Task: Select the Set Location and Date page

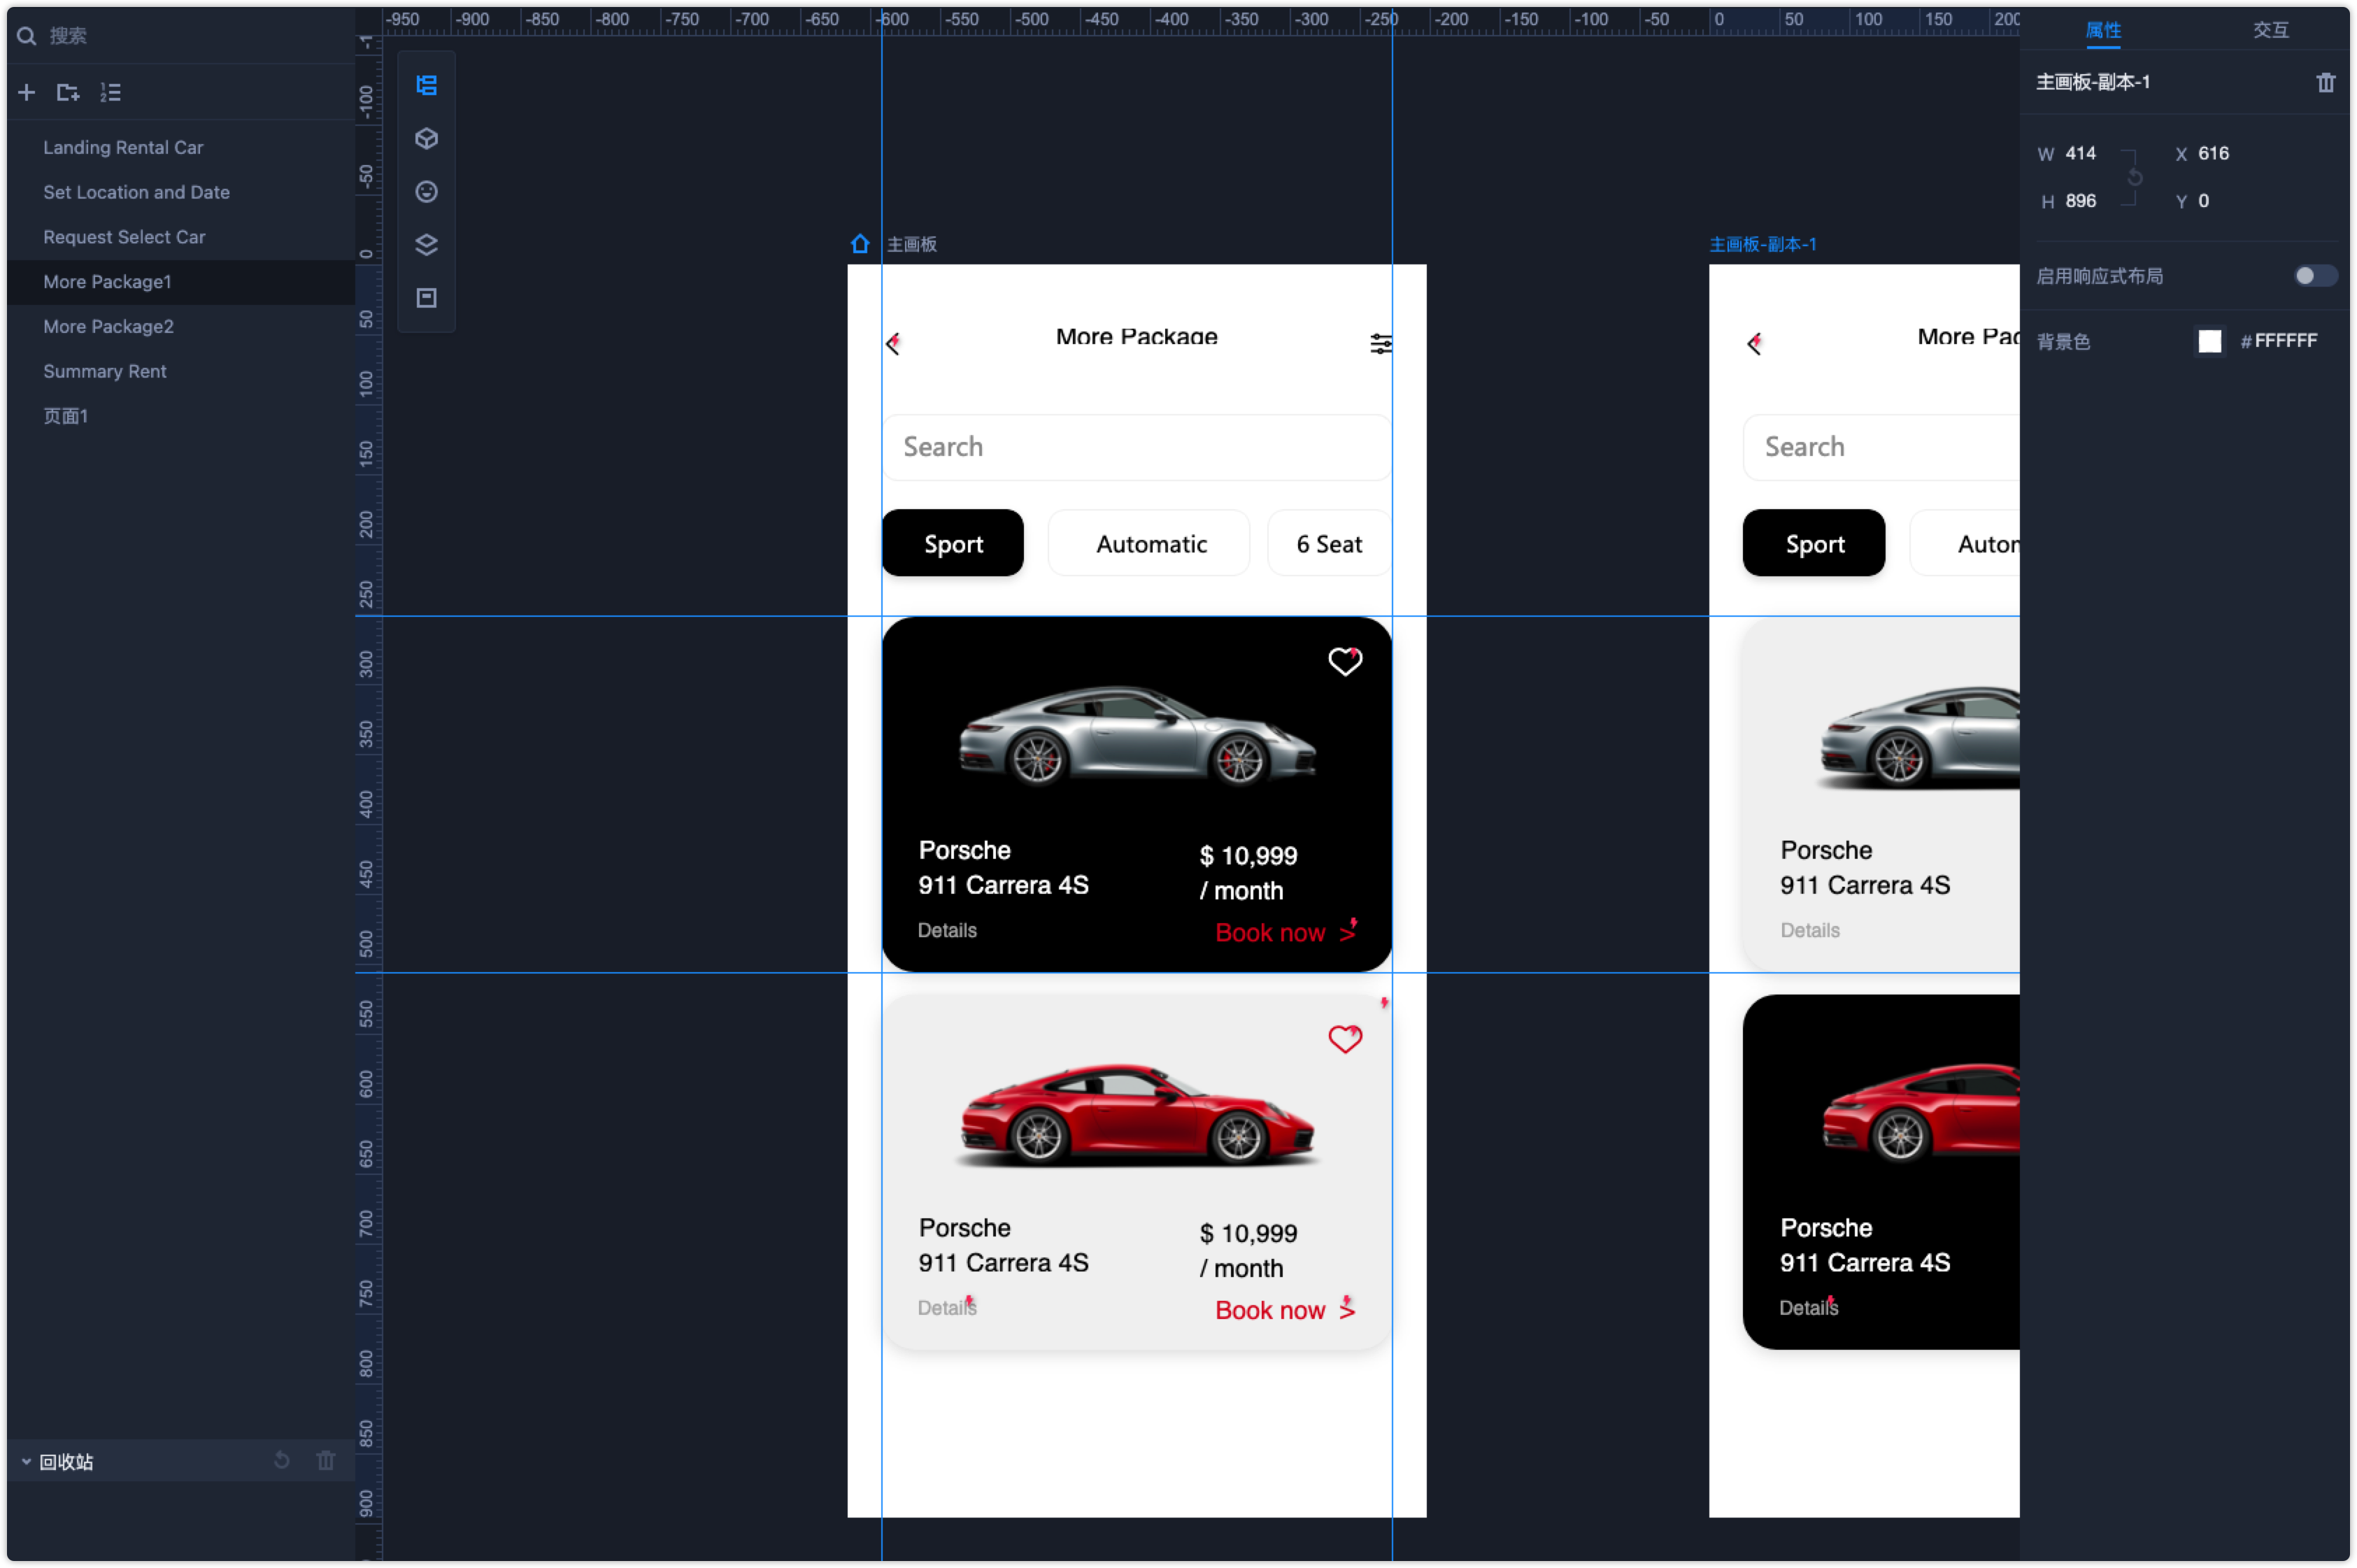Action: click(x=181, y=192)
